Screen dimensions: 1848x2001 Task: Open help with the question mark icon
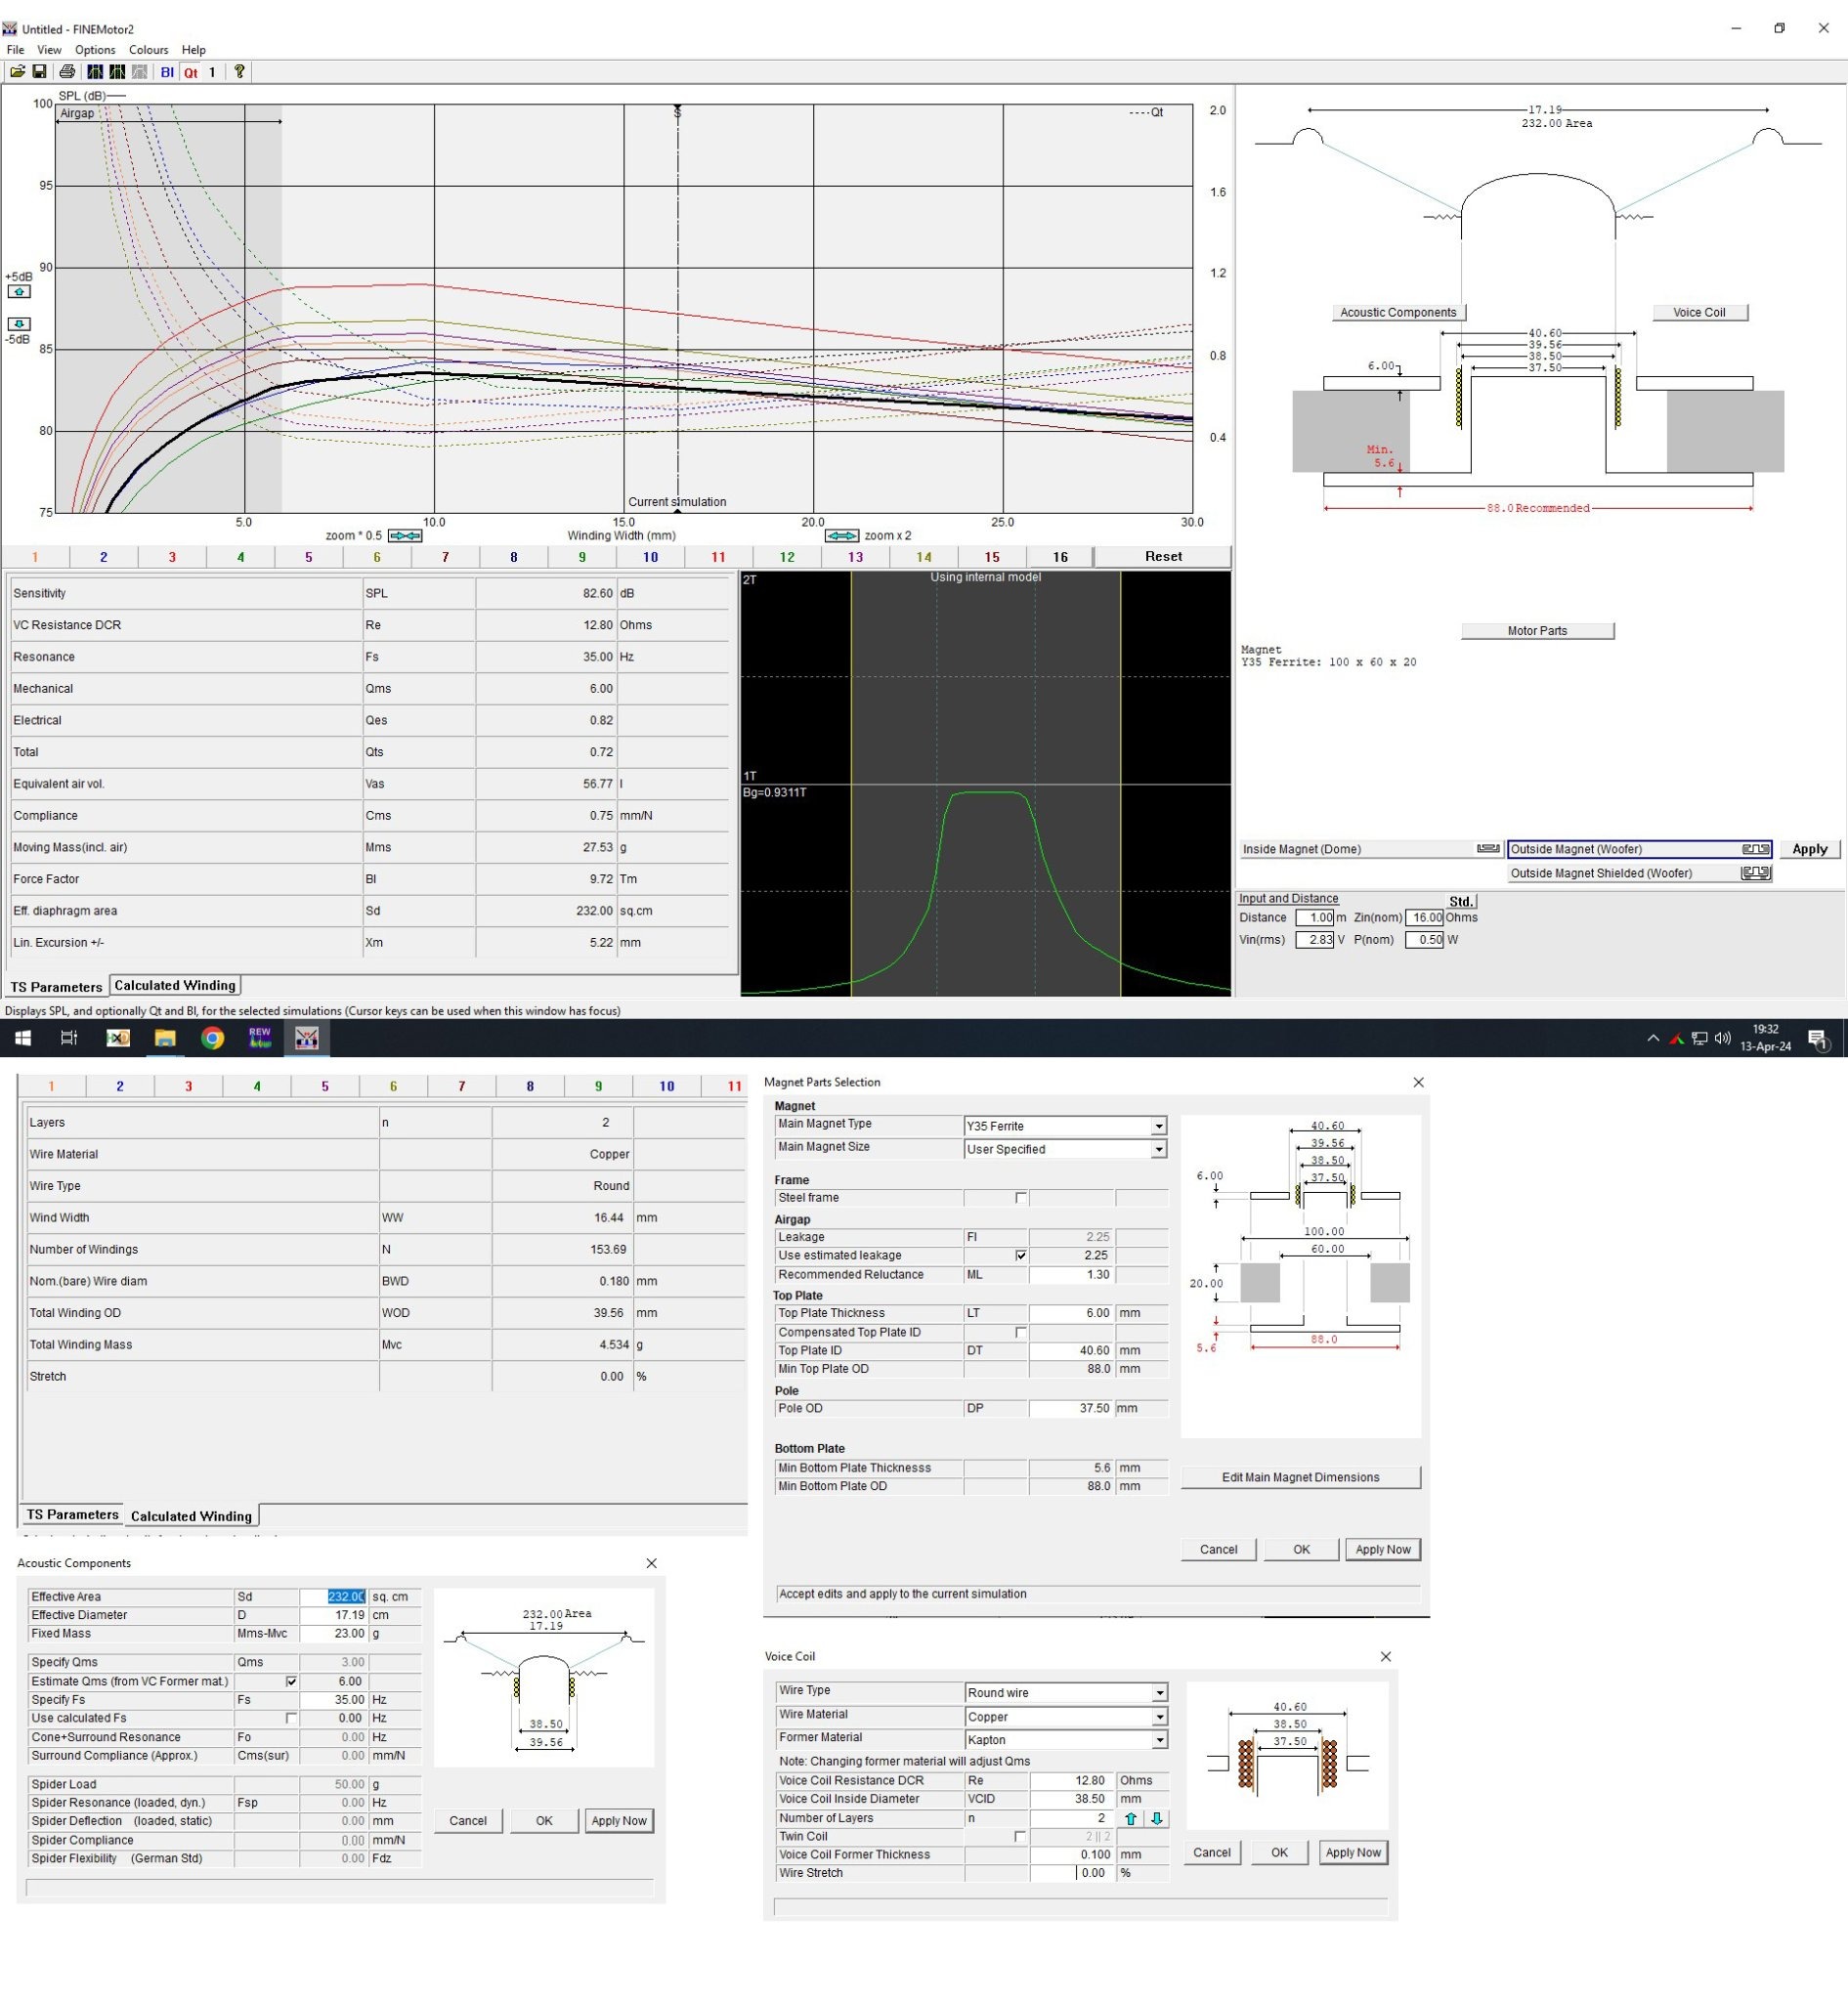239,72
